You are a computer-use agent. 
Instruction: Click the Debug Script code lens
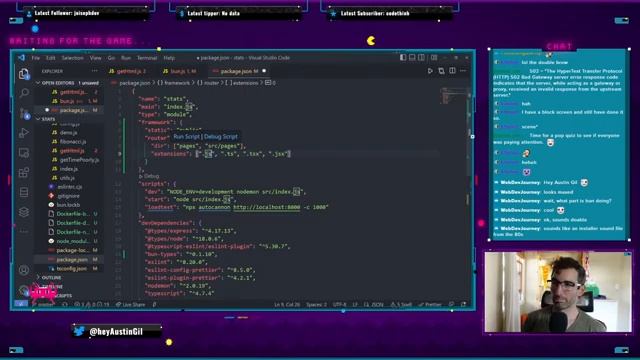click(220, 137)
